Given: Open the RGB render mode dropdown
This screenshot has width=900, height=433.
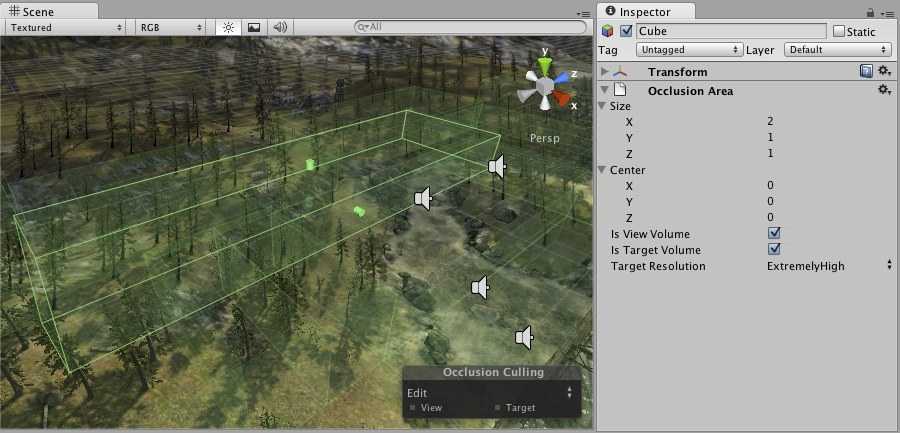Looking at the screenshot, I should [171, 28].
